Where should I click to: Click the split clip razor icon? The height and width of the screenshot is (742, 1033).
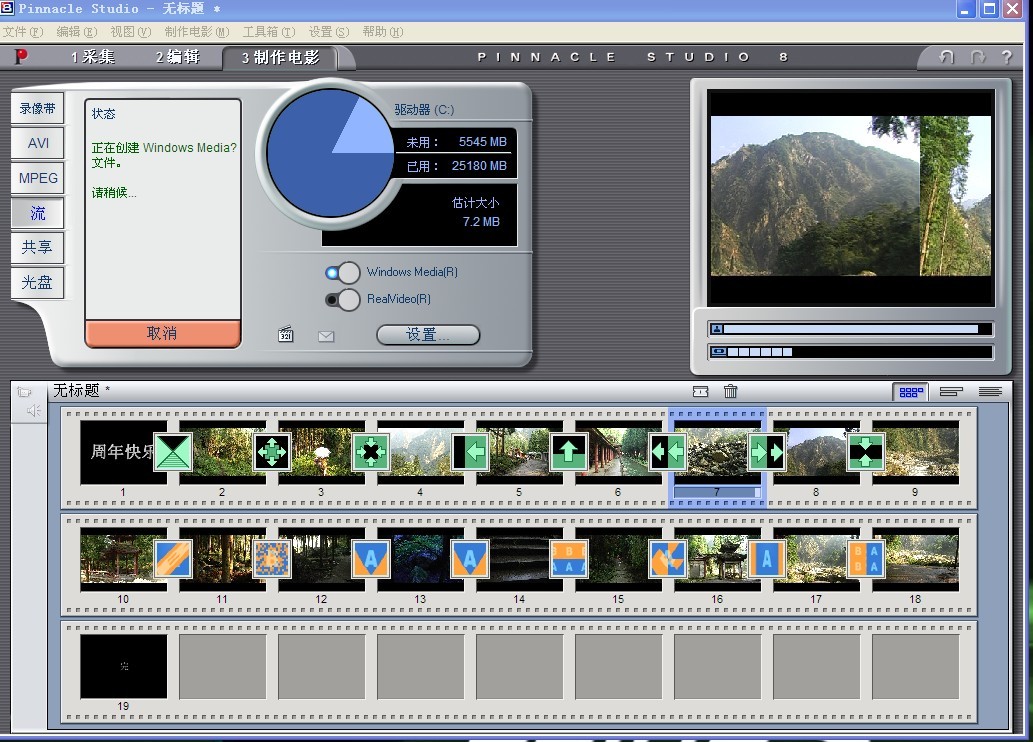(x=700, y=391)
